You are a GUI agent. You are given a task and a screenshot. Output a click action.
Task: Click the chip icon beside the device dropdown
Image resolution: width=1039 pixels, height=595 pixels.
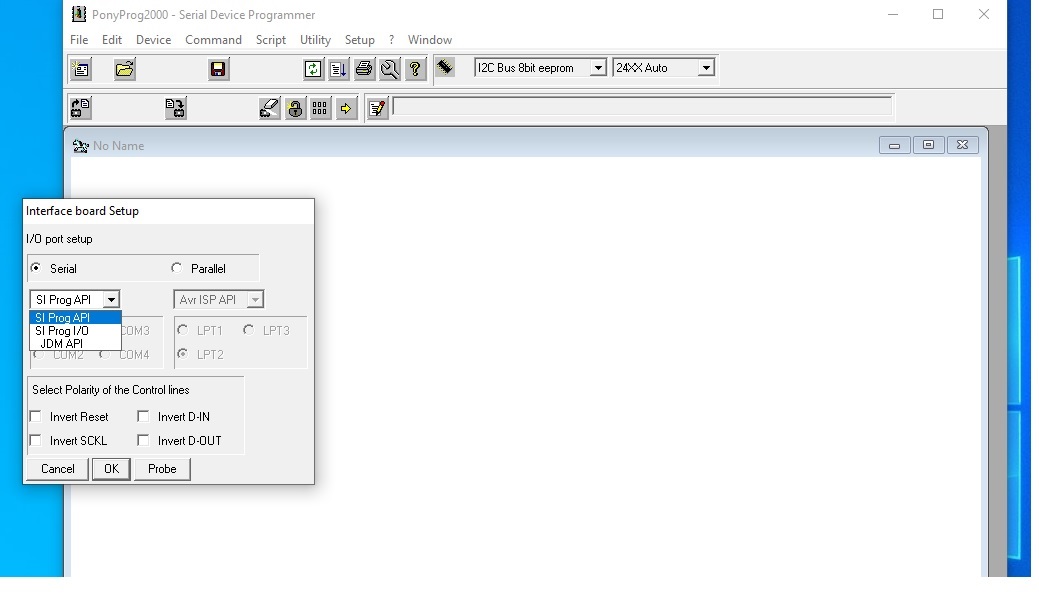[445, 67]
